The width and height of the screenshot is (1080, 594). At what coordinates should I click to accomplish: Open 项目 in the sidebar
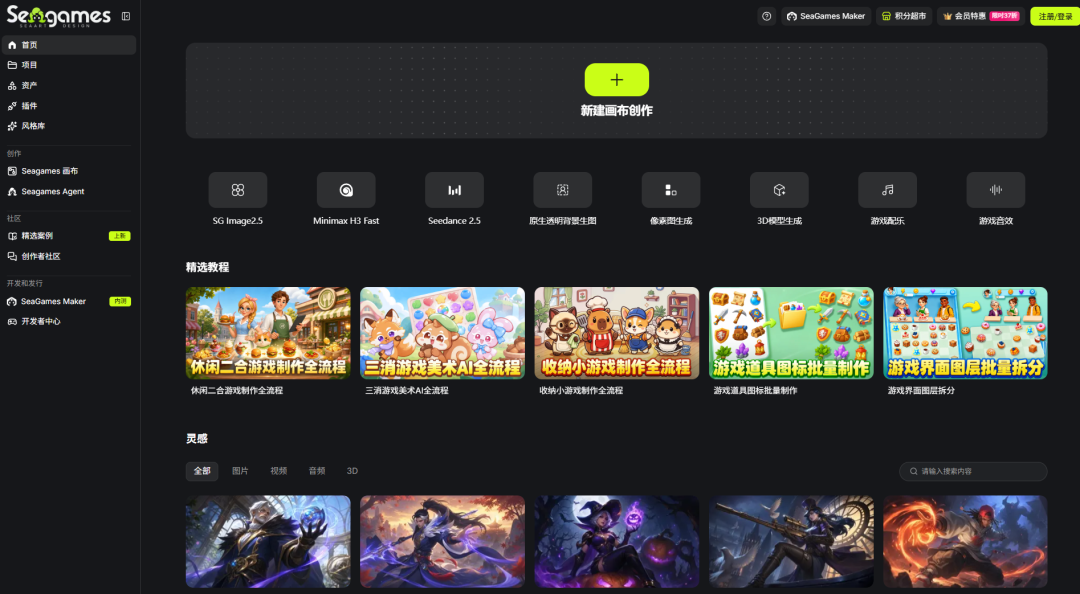[x=69, y=65]
